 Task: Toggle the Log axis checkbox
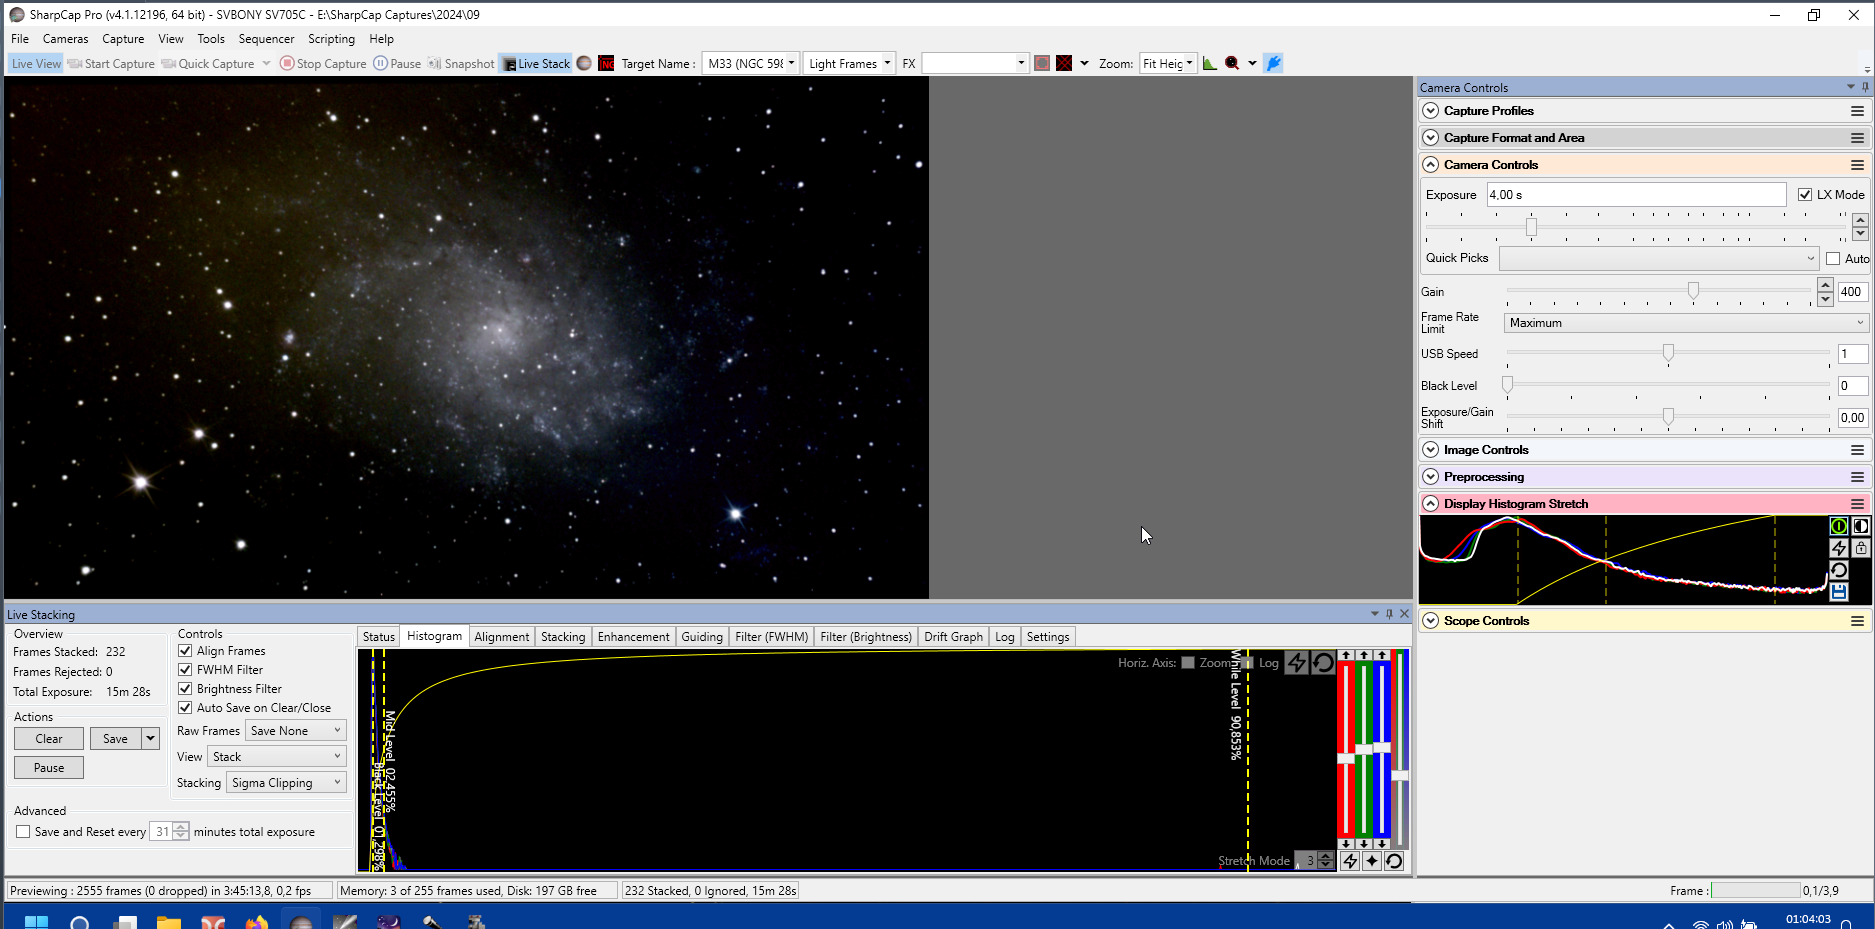click(x=1248, y=663)
